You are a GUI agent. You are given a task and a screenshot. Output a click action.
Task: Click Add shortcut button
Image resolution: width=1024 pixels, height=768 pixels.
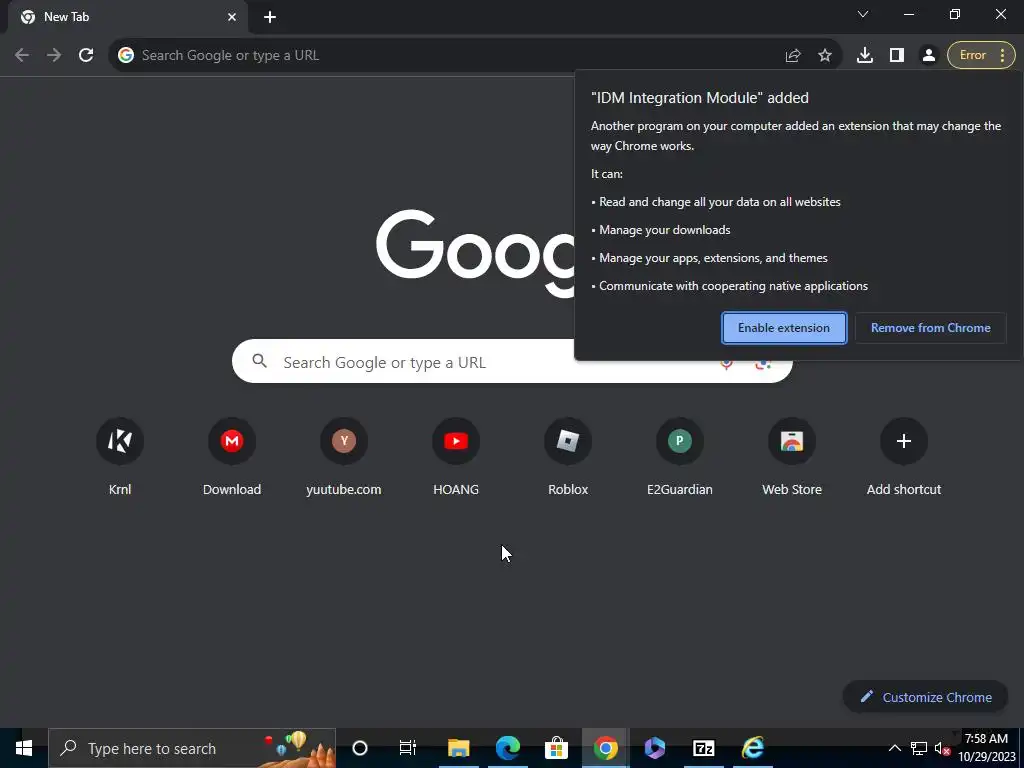click(x=904, y=457)
